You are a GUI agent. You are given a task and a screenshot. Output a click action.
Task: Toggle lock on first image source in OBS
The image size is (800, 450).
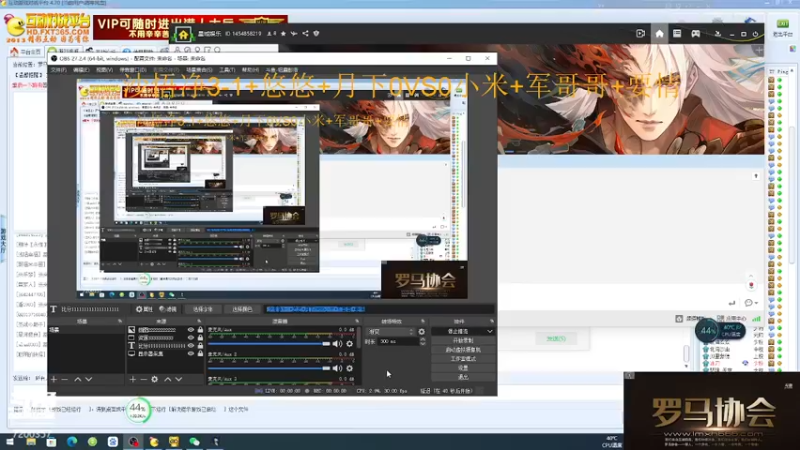pos(200,330)
